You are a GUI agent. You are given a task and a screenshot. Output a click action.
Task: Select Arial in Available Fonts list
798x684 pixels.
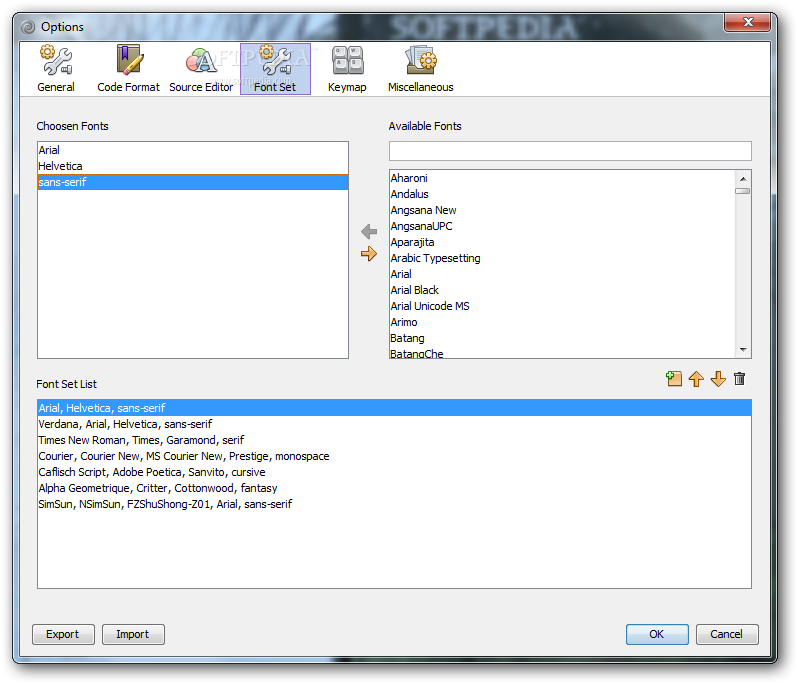[x=562, y=274]
